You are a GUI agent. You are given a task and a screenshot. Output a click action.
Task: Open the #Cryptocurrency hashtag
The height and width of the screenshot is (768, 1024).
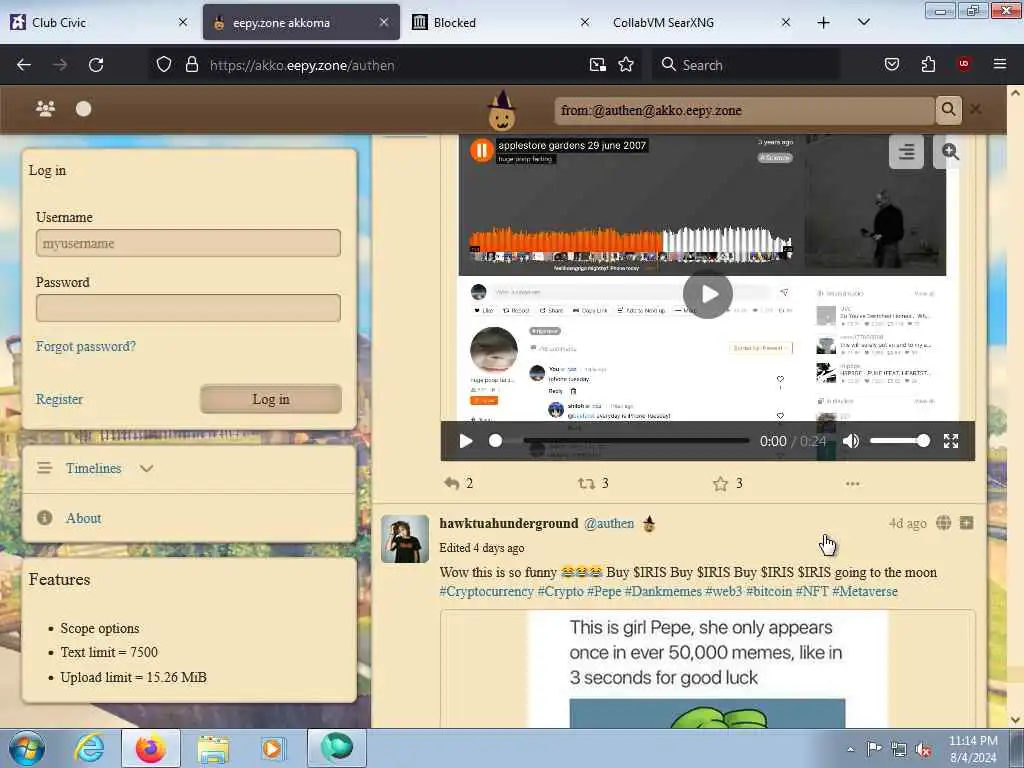coord(487,591)
